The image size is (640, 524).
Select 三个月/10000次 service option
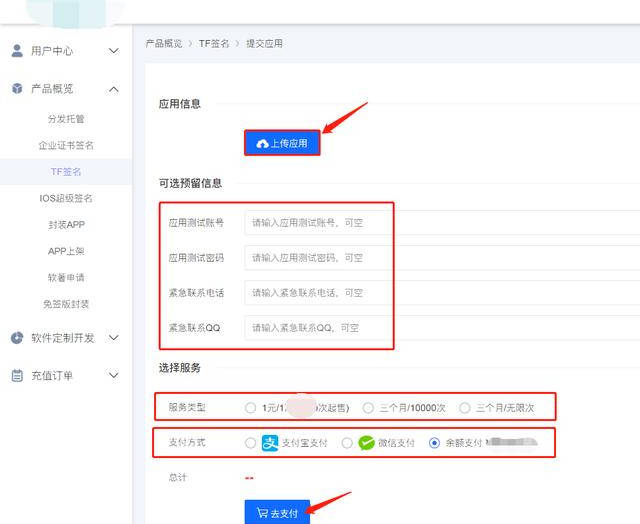pyautogui.click(x=369, y=408)
